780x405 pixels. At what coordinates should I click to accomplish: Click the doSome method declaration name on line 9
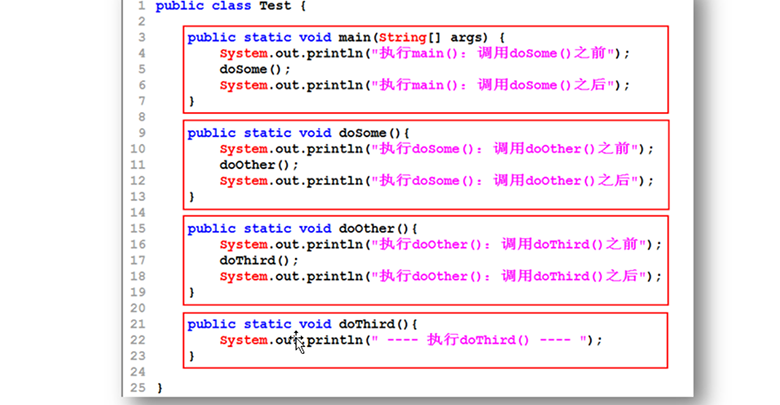[365, 133]
